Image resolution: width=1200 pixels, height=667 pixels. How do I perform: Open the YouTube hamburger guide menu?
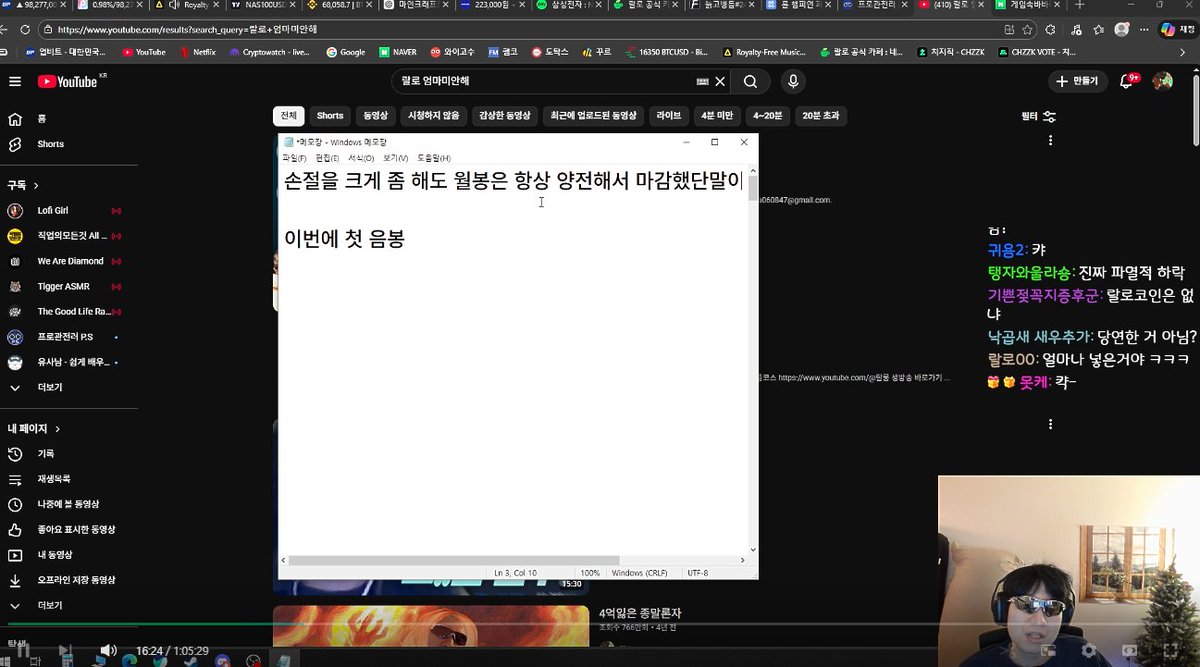point(14,81)
